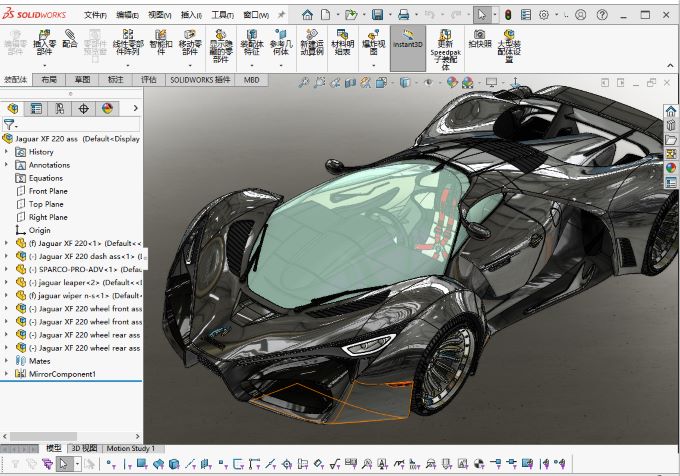Click Reference Geometry (参考几何体) icon
The image size is (680, 476).
(281, 43)
